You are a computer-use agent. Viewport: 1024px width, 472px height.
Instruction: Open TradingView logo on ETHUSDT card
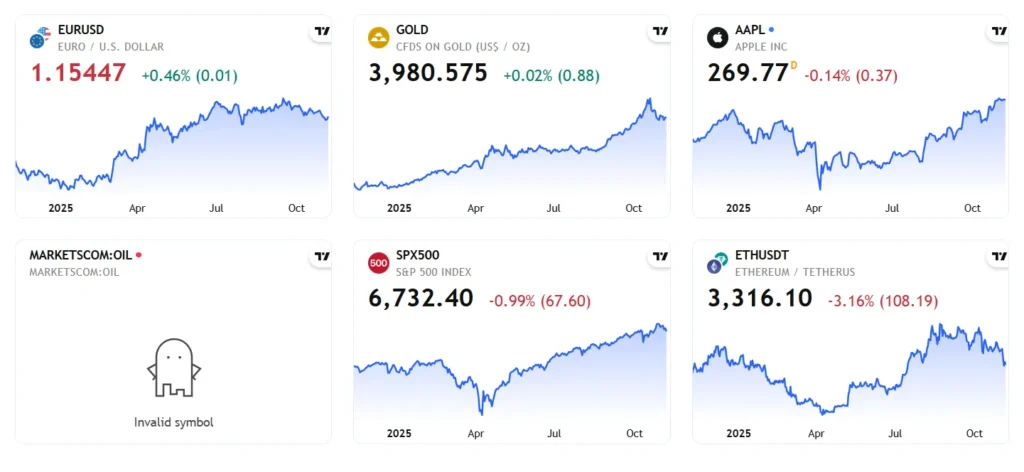point(998,257)
